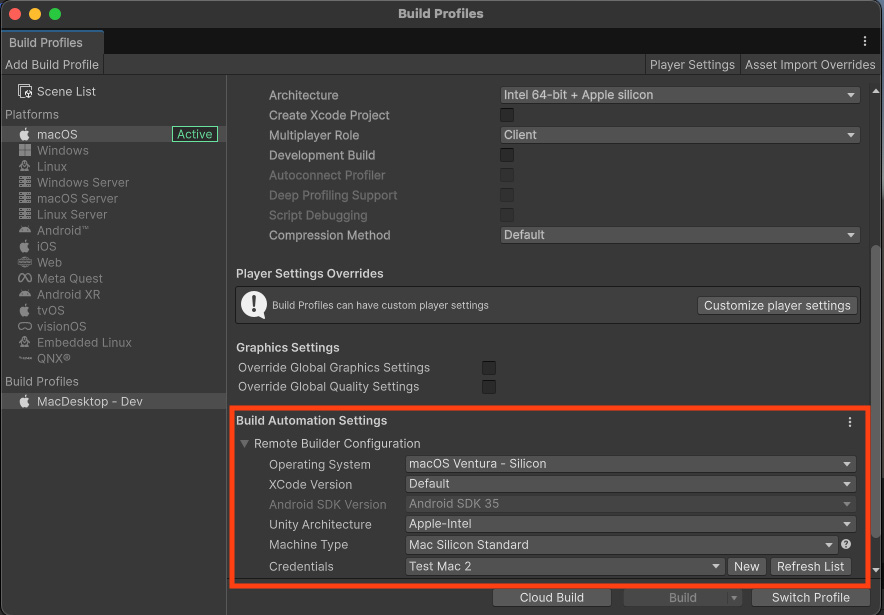Open the Android SDK Version dropdown
Viewport: 884px width, 615px height.
[x=630, y=504]
